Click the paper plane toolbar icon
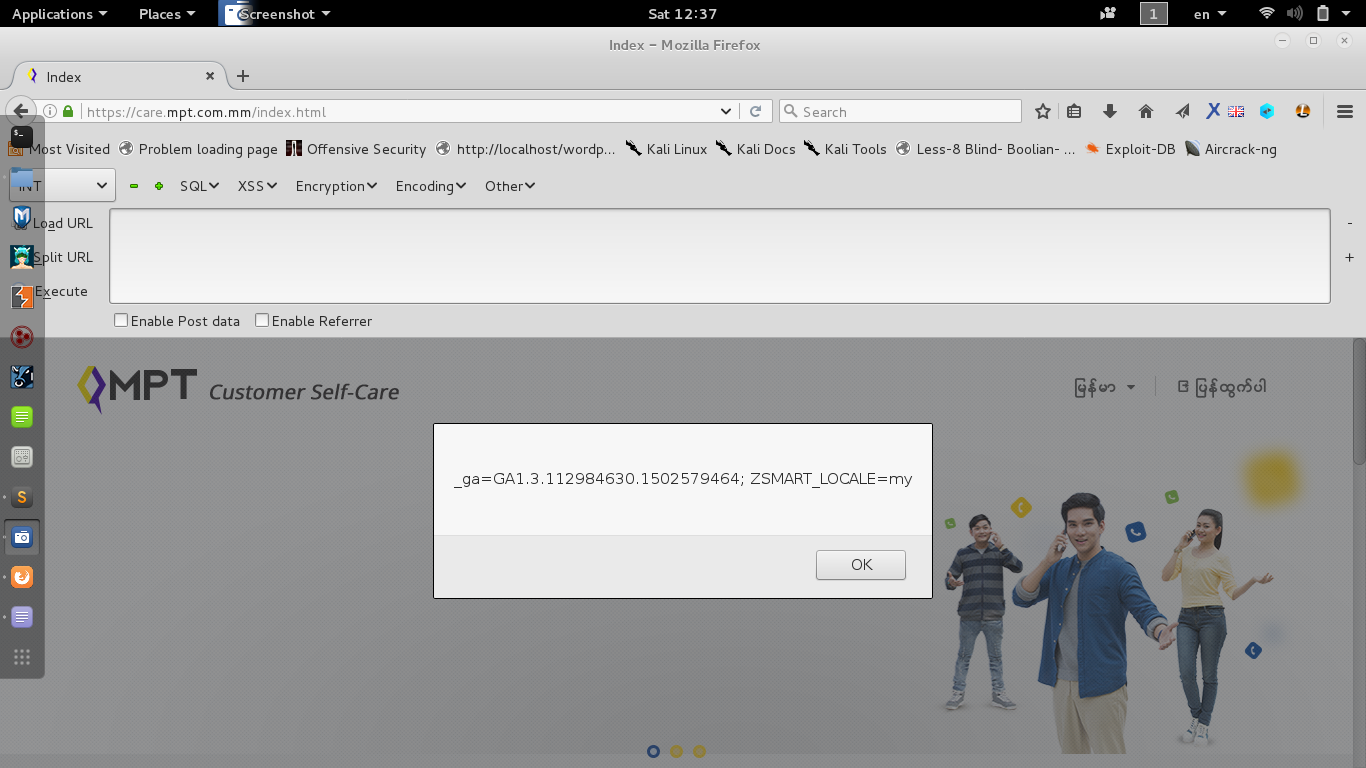The image size is (1366, 768). click(1182, 112)
